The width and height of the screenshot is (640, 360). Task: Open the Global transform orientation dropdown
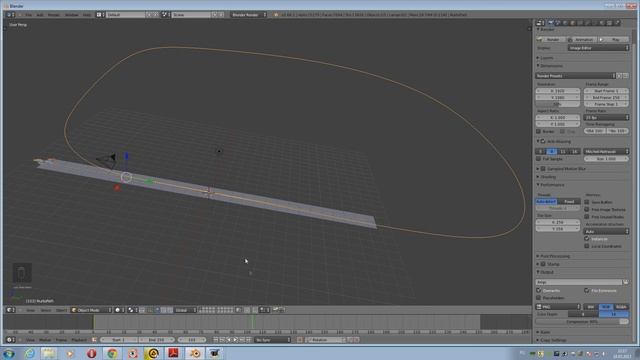pyautogui.click(x=185, y=310)
